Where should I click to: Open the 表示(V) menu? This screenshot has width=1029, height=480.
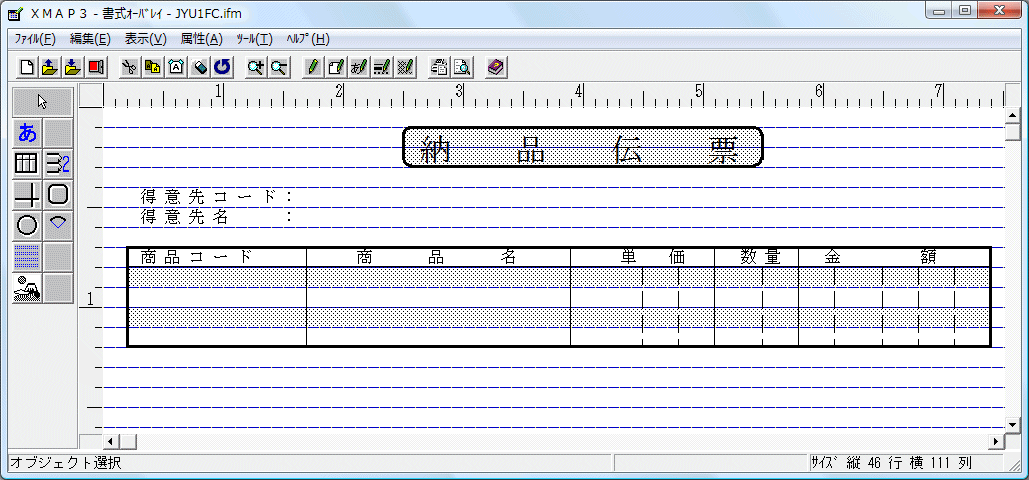click(x=146, y=39)
